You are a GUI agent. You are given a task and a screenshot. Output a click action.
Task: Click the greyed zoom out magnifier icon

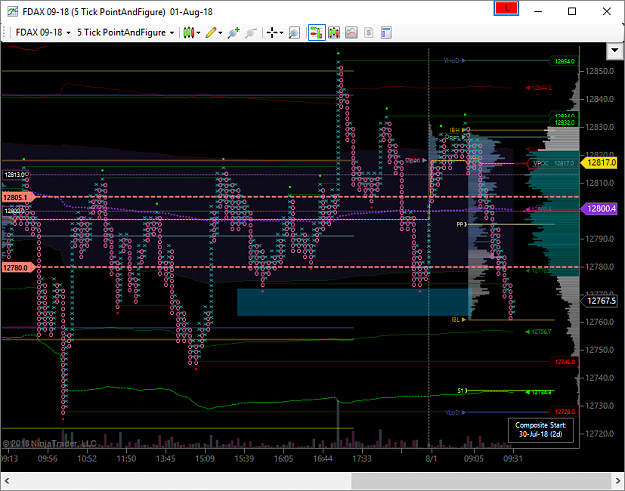pyautogui.click(x=251, y=33)
